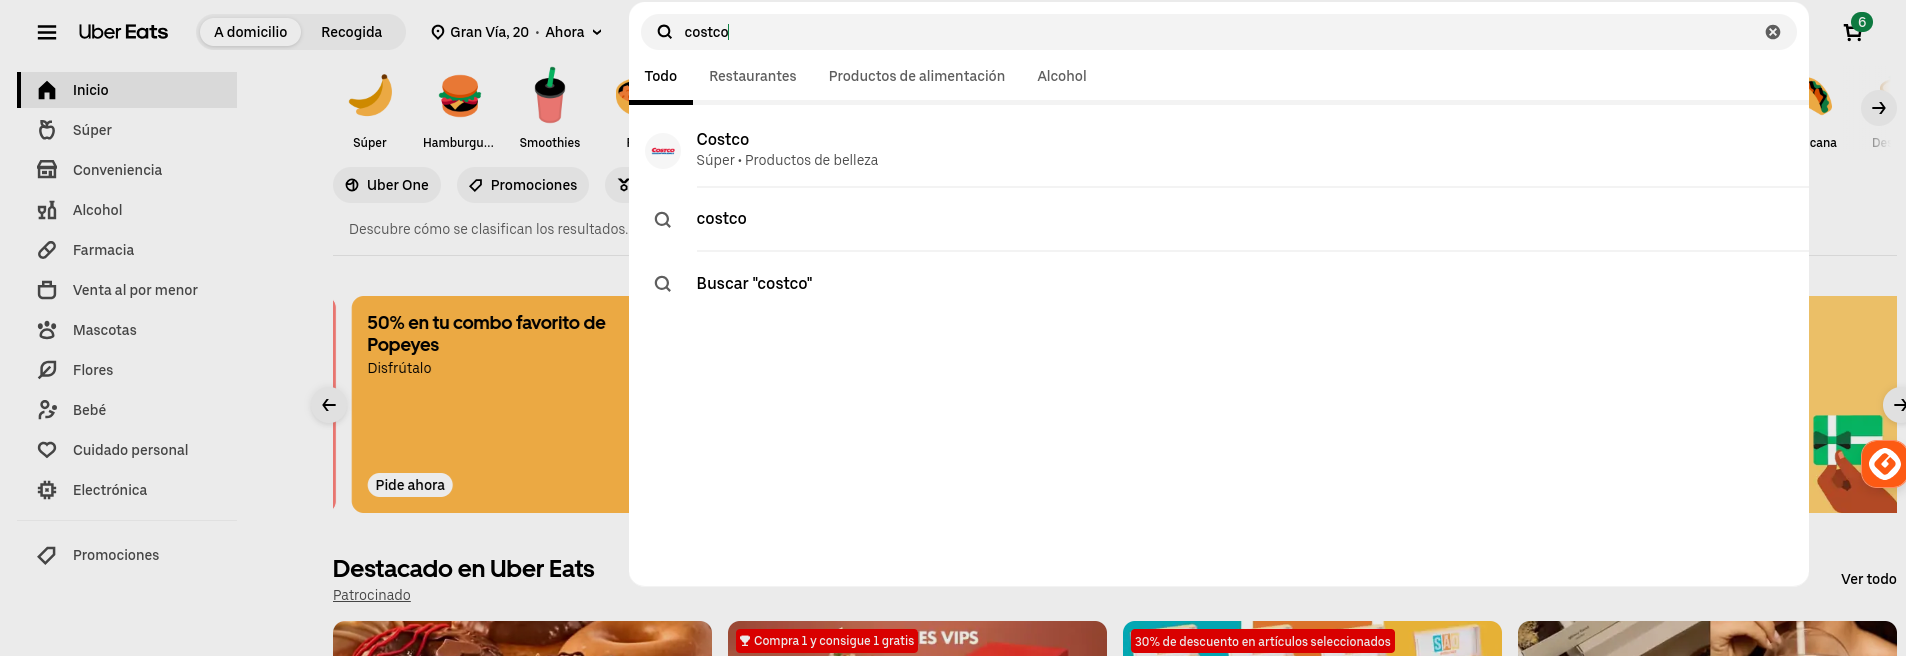The image size is (1906, 656).
Task: Click Ver todo for featured section
Action: (1868, 579)
